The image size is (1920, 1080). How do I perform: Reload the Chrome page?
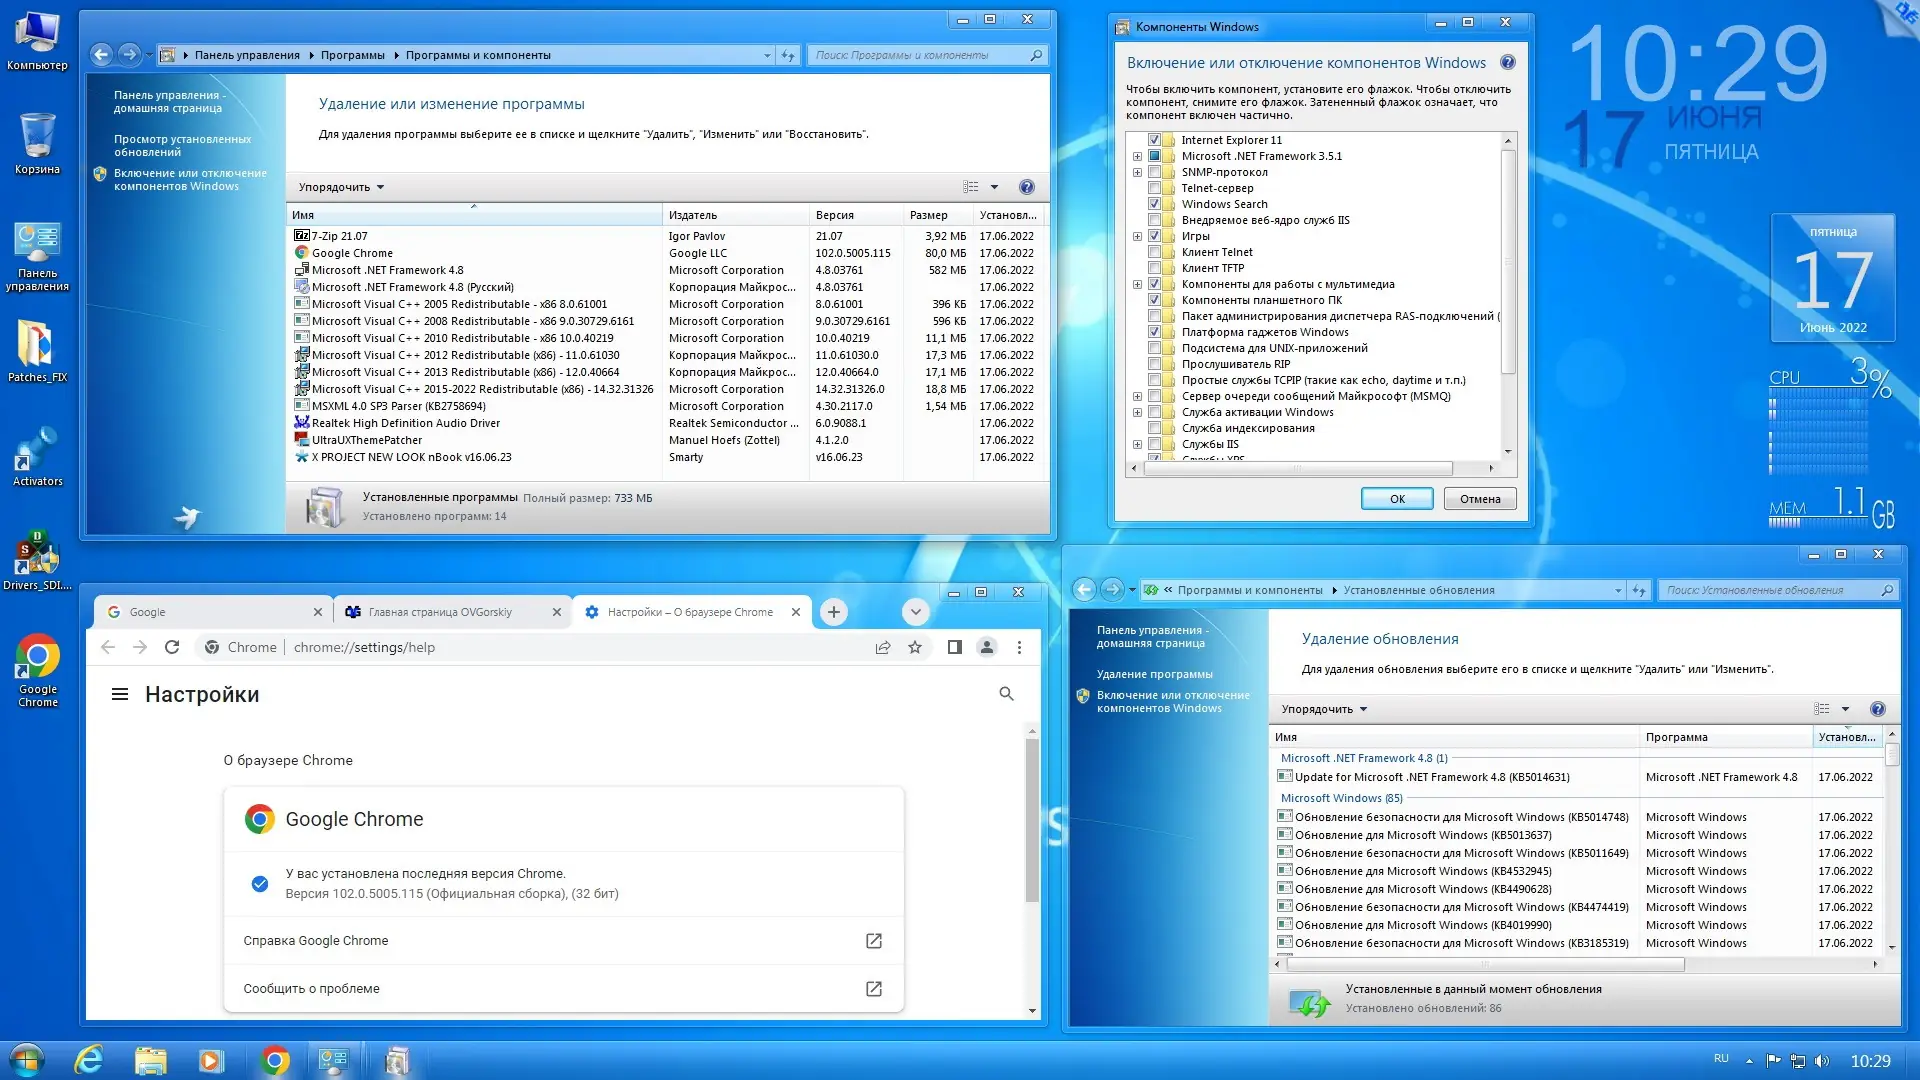tap(172, 647)
